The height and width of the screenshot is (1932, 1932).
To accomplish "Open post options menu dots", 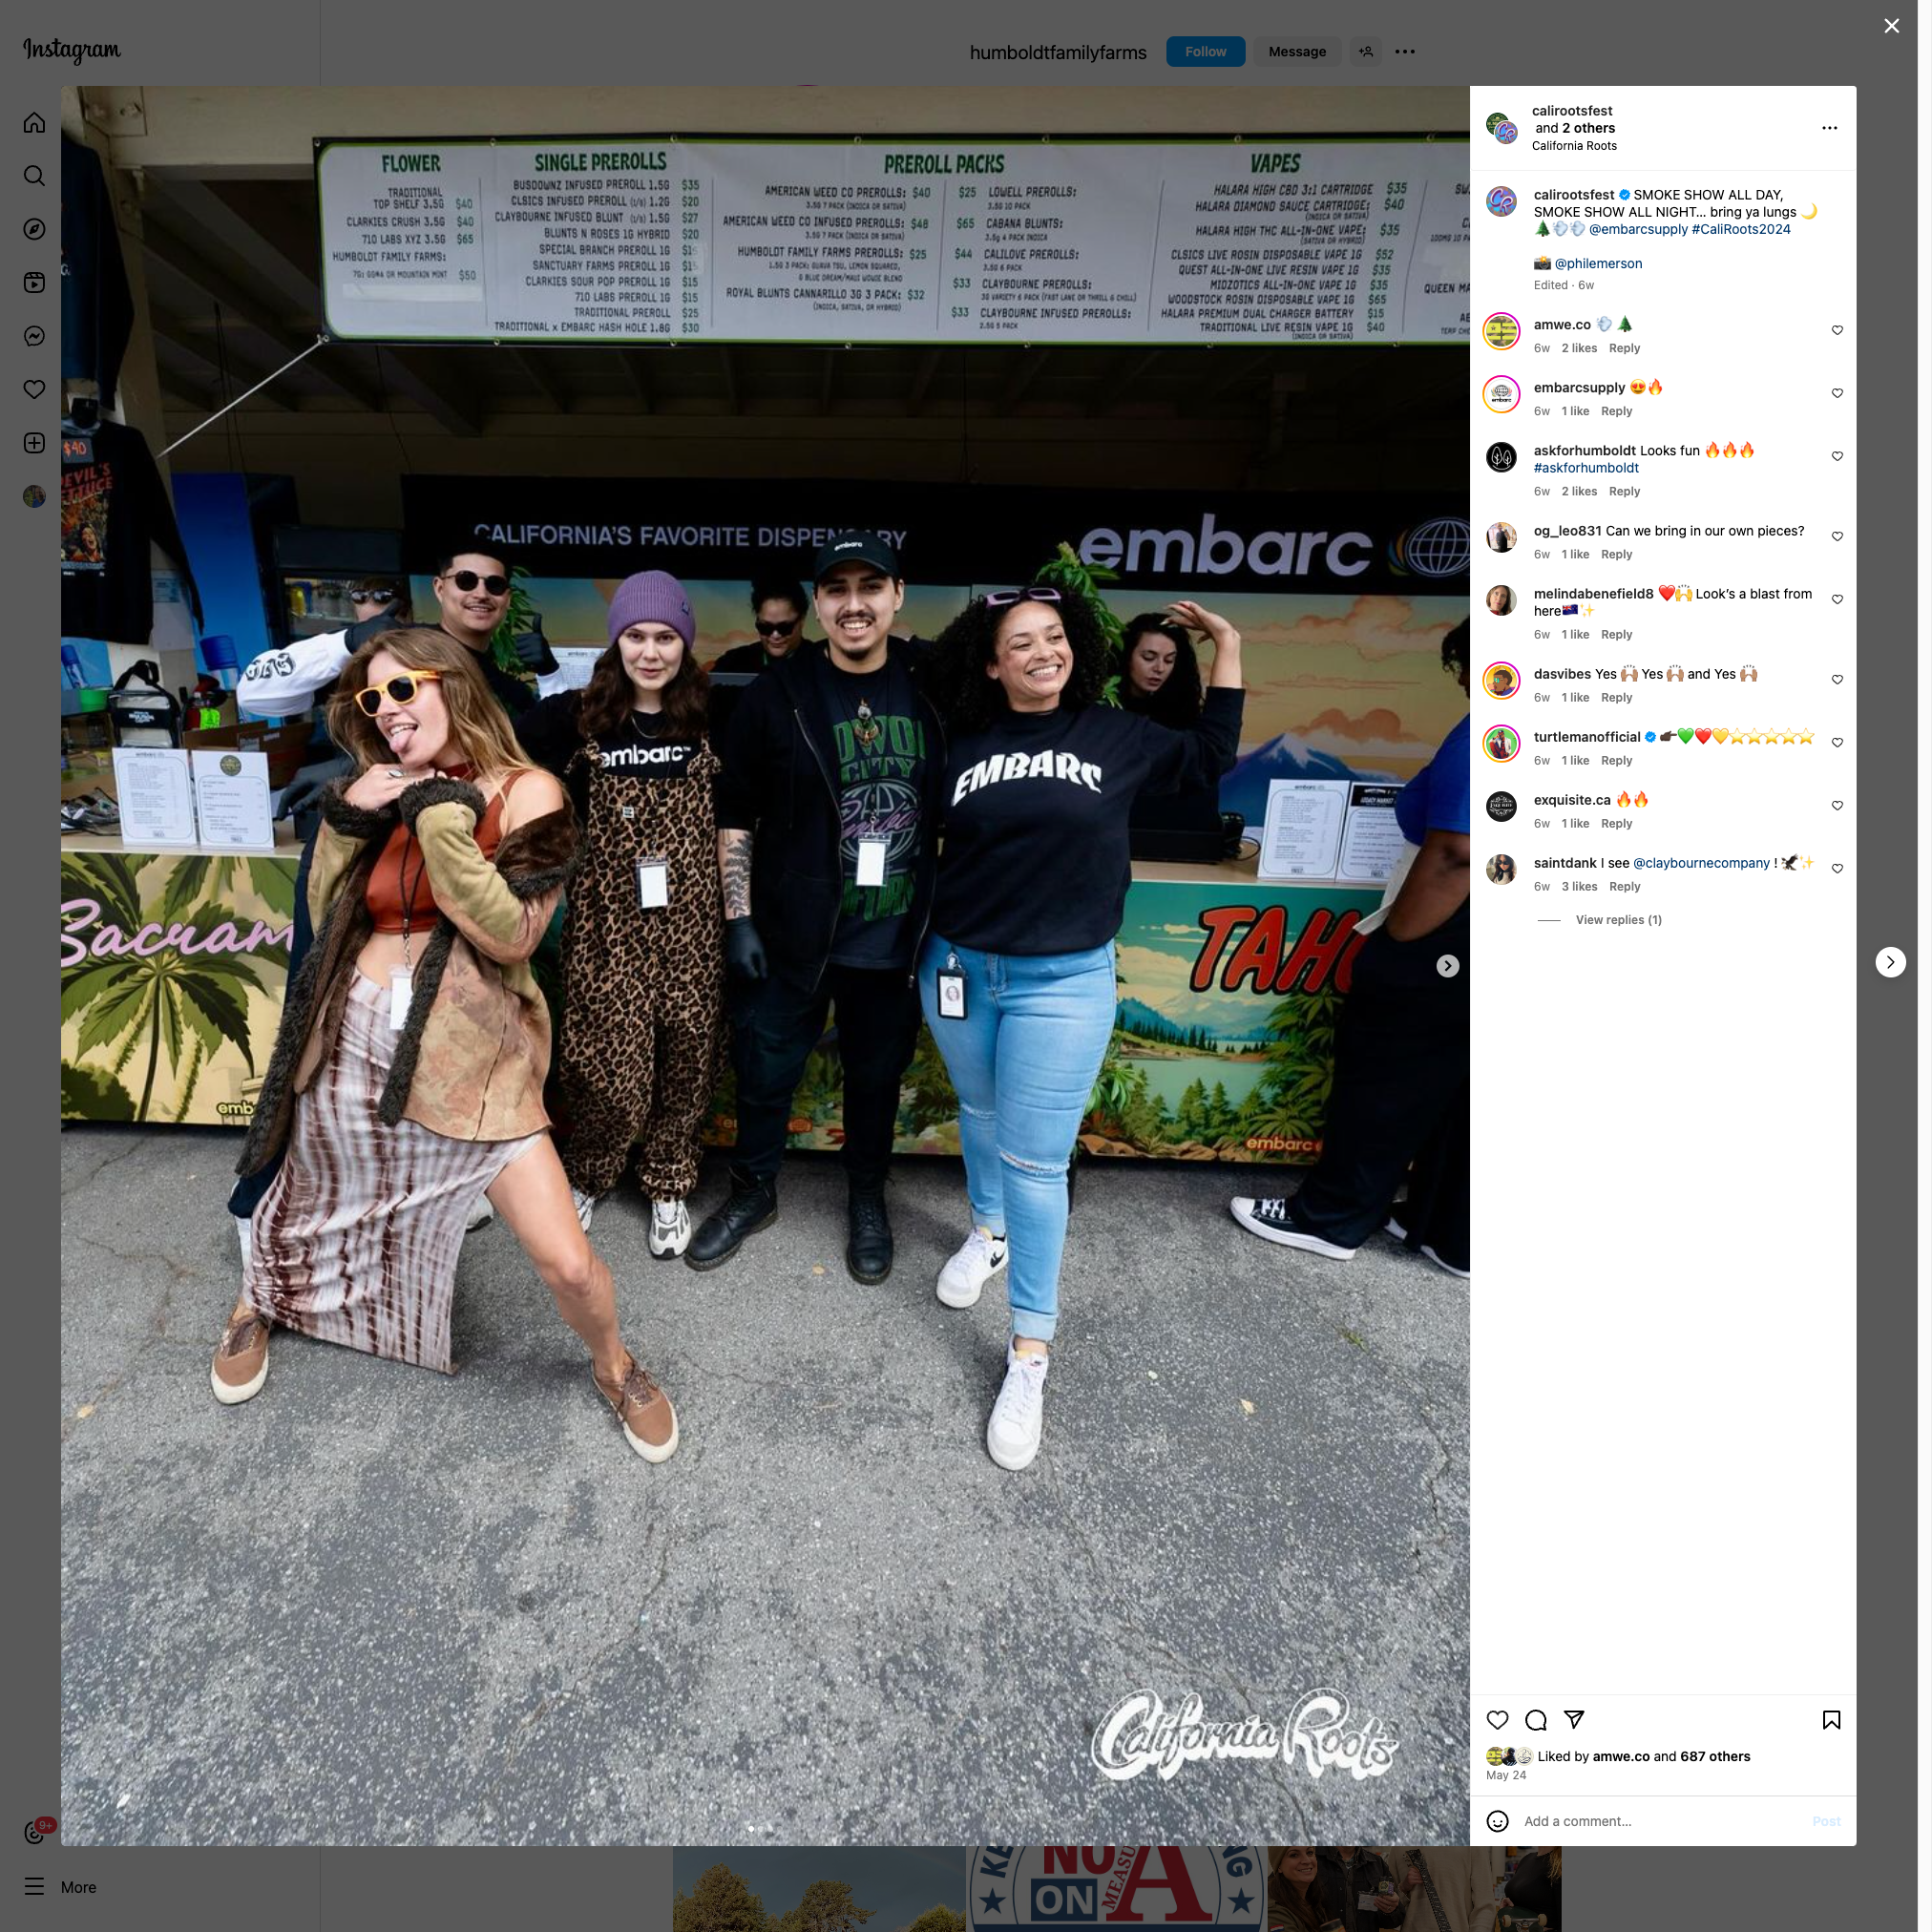I will click(1829, 128).
